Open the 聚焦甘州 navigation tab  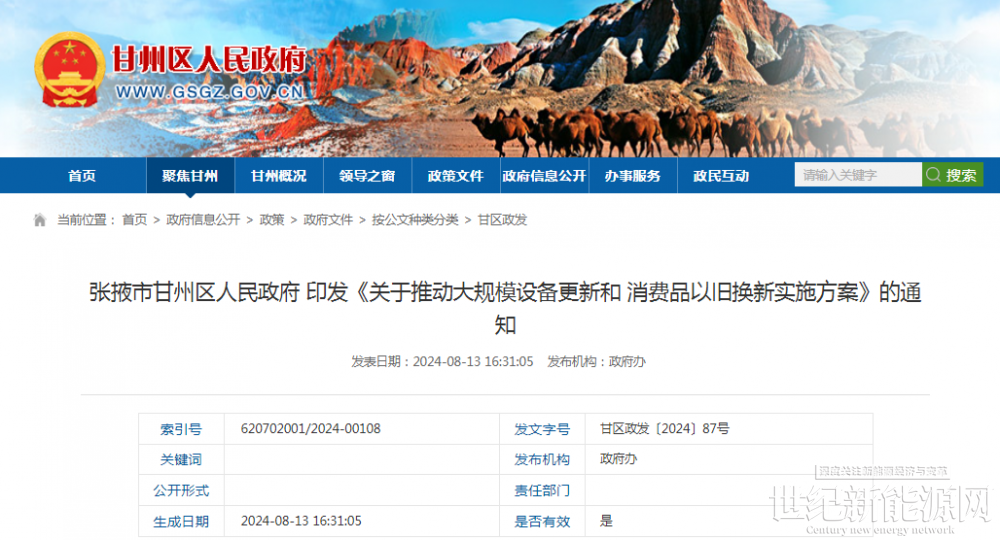pyautogui.click(x=190, y=176)
